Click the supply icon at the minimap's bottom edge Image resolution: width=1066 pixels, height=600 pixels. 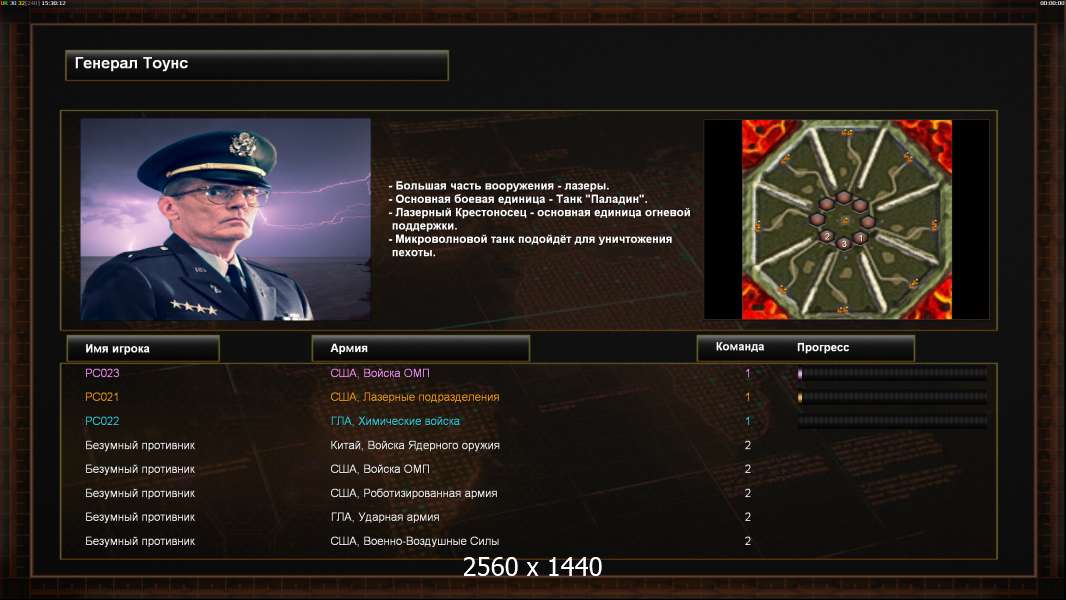(x=842, y=309)
